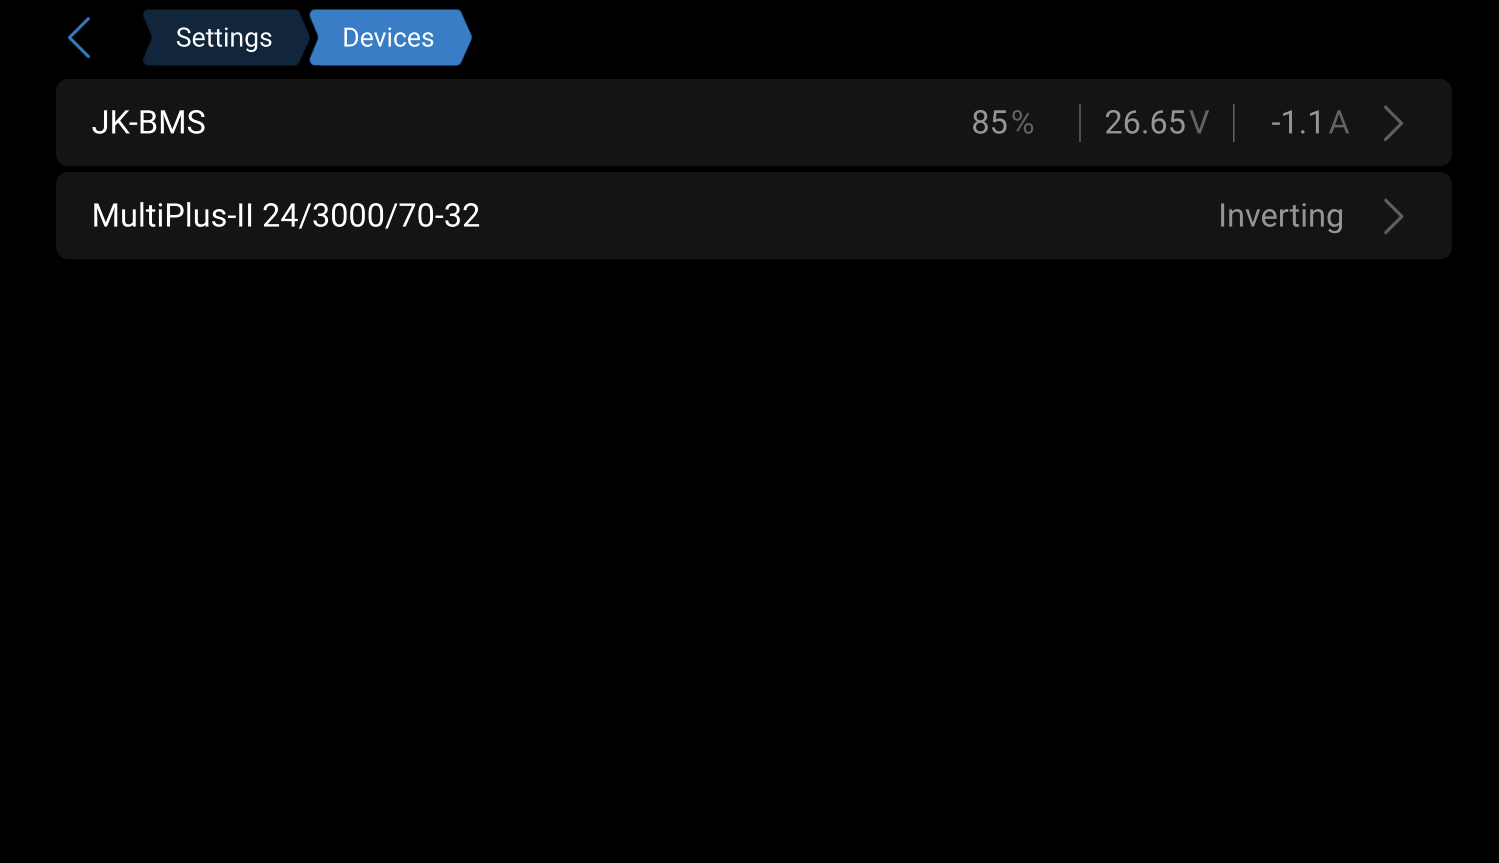Image resolution: width=1499 pixels, height=863 pixels.
Task: Click divider between 85% and 26.65V
Action: 1080,123
